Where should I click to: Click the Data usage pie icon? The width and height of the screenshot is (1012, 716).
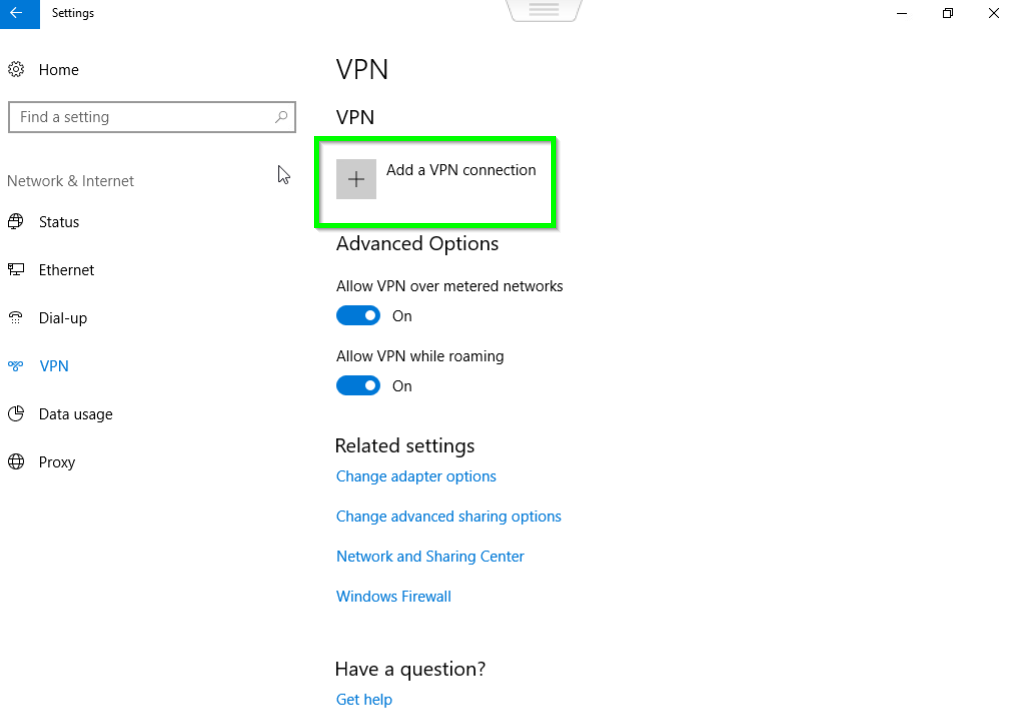click(x=15, y=413)
